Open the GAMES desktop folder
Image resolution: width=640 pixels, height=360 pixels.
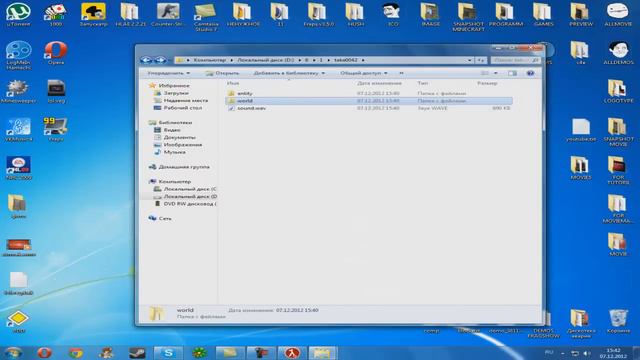click(x=543, y=14)
